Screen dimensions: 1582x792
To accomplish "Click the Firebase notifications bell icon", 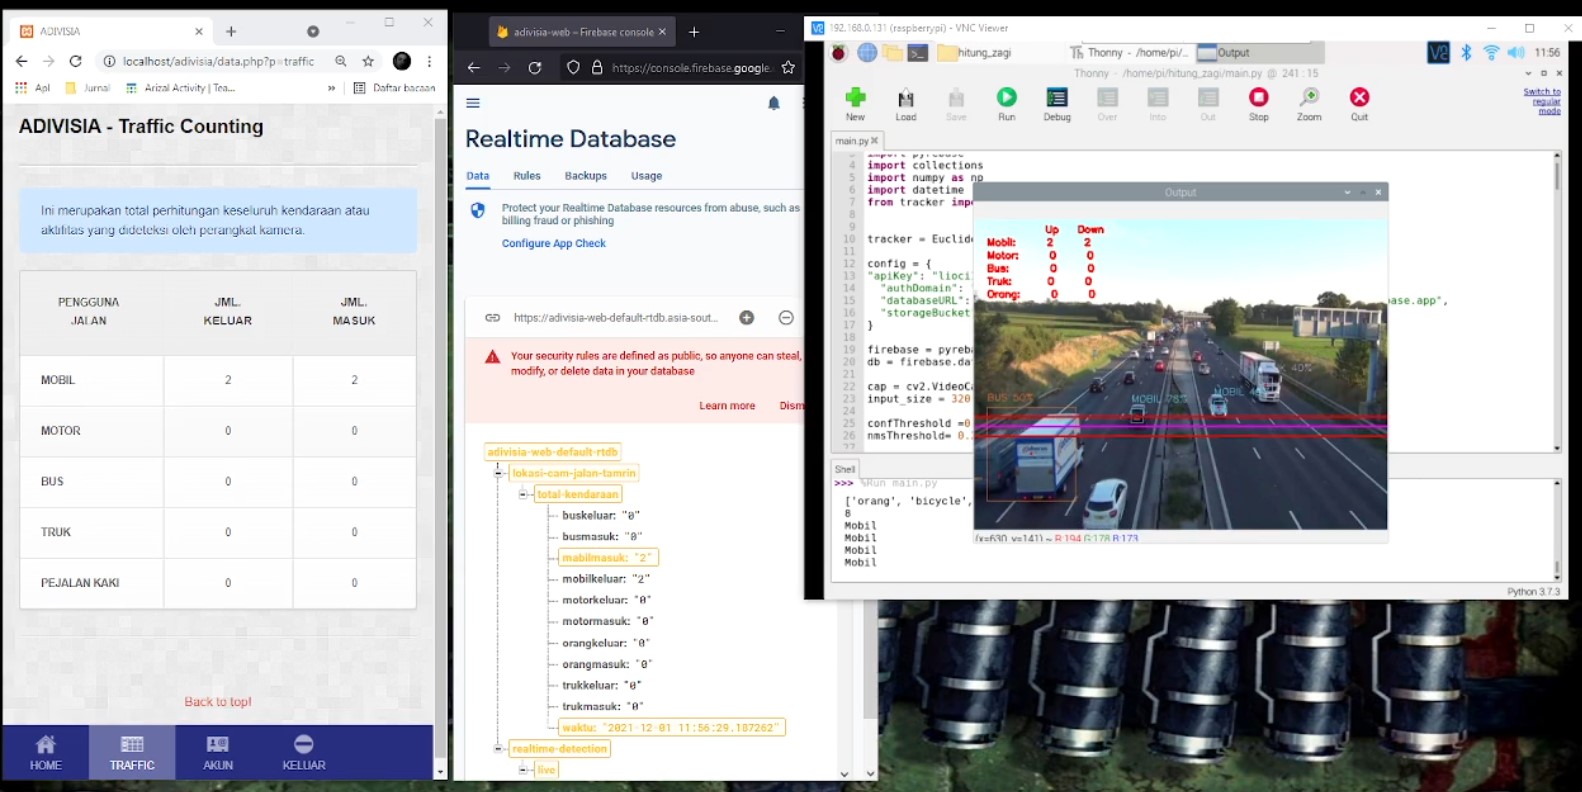I will pyautogui.click(x=773, y=103).
